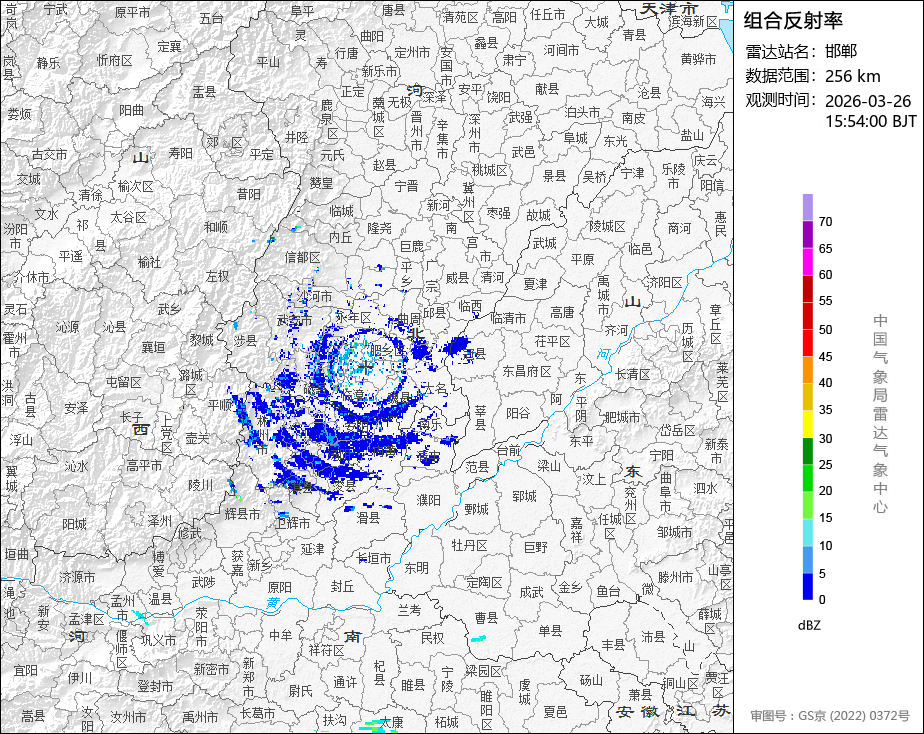The width and height of the screenshot is (924, 734).
Task: Click the purple 65–70 dBZ legend swatch
Action: [807, 234]
